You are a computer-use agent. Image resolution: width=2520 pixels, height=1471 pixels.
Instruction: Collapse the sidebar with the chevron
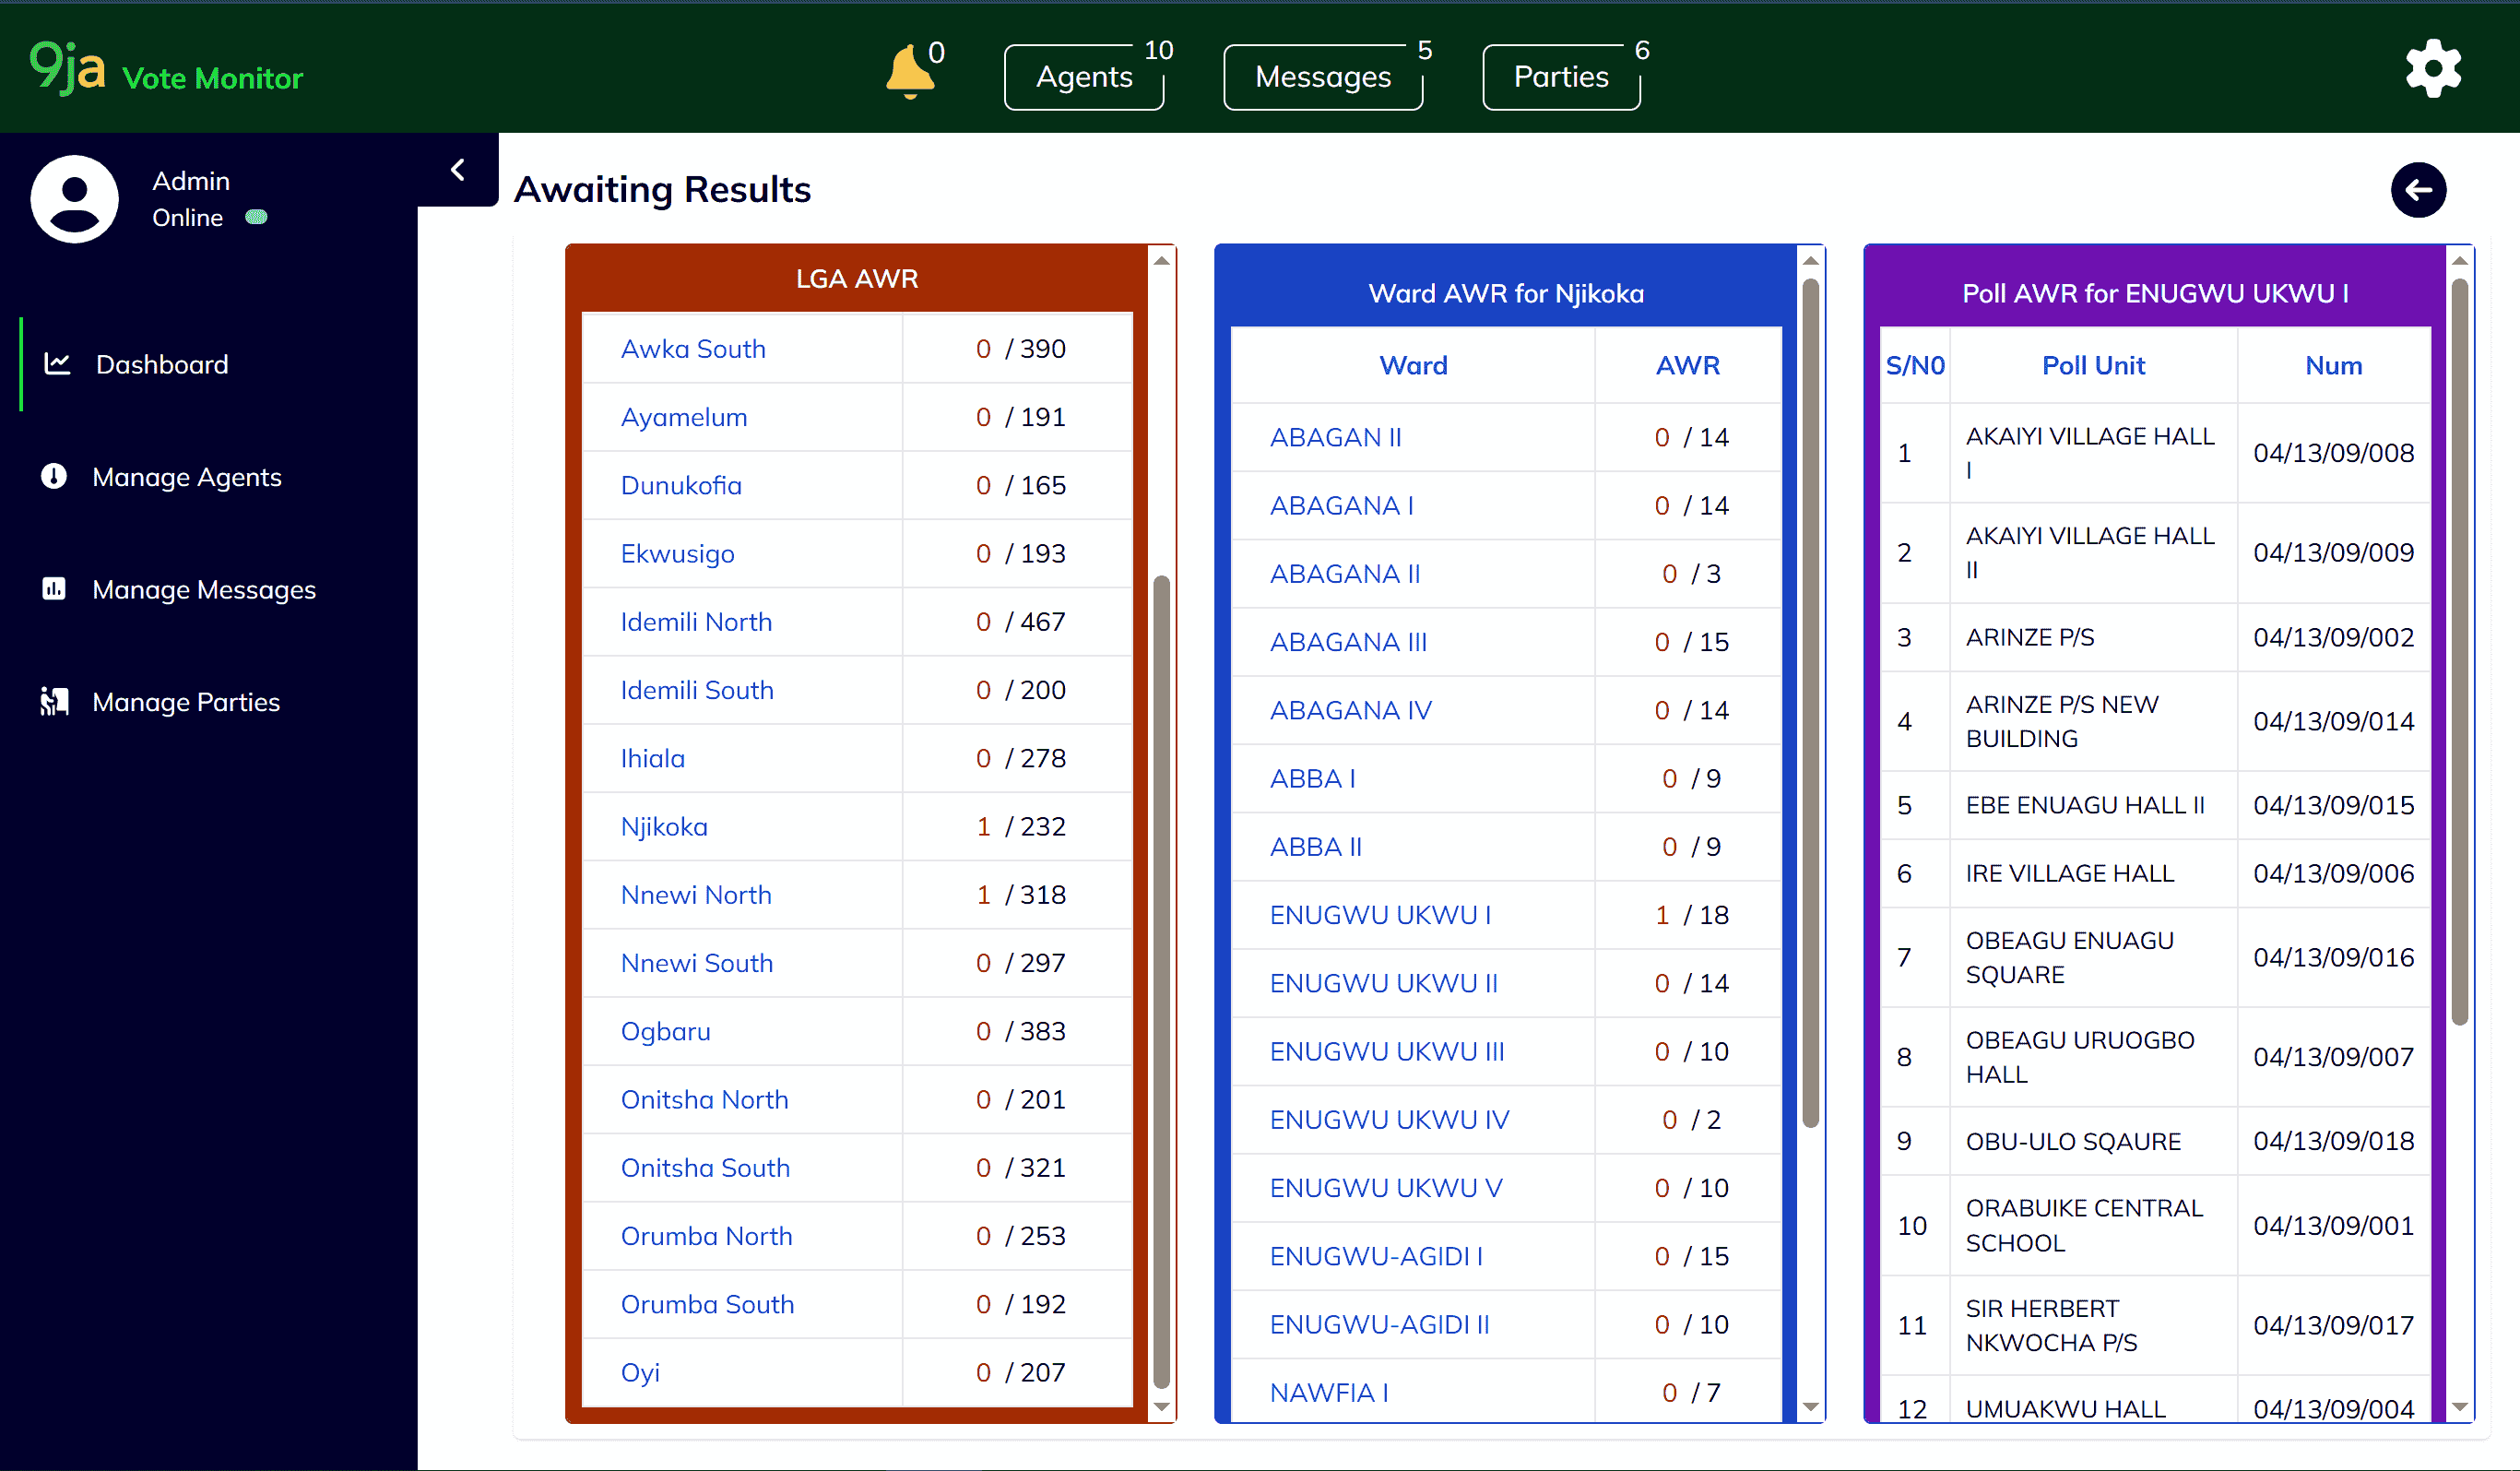(458, 170)
